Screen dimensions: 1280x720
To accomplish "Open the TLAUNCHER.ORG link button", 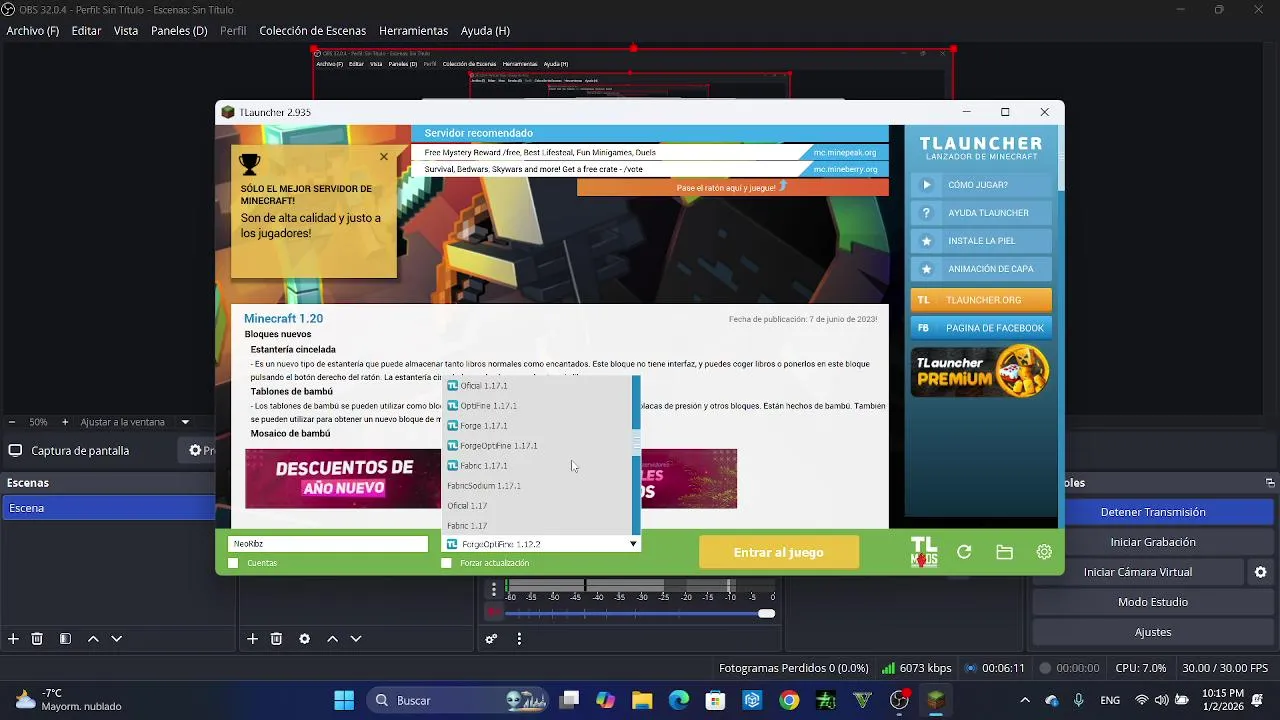I will point(981,300).
